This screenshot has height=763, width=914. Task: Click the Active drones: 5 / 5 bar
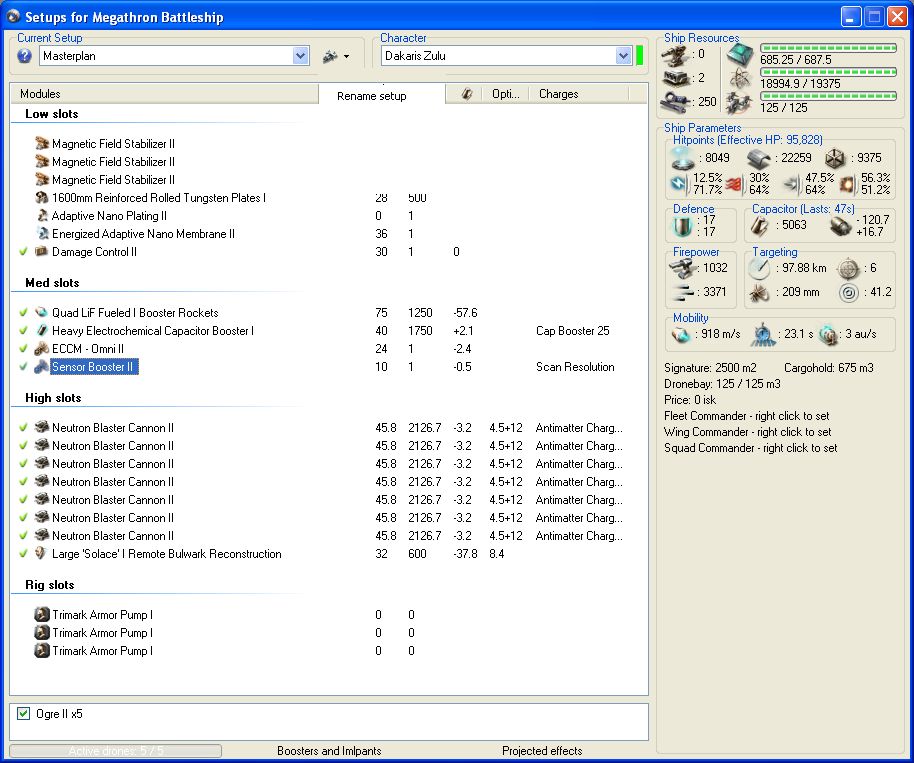(x=115, y=751)
